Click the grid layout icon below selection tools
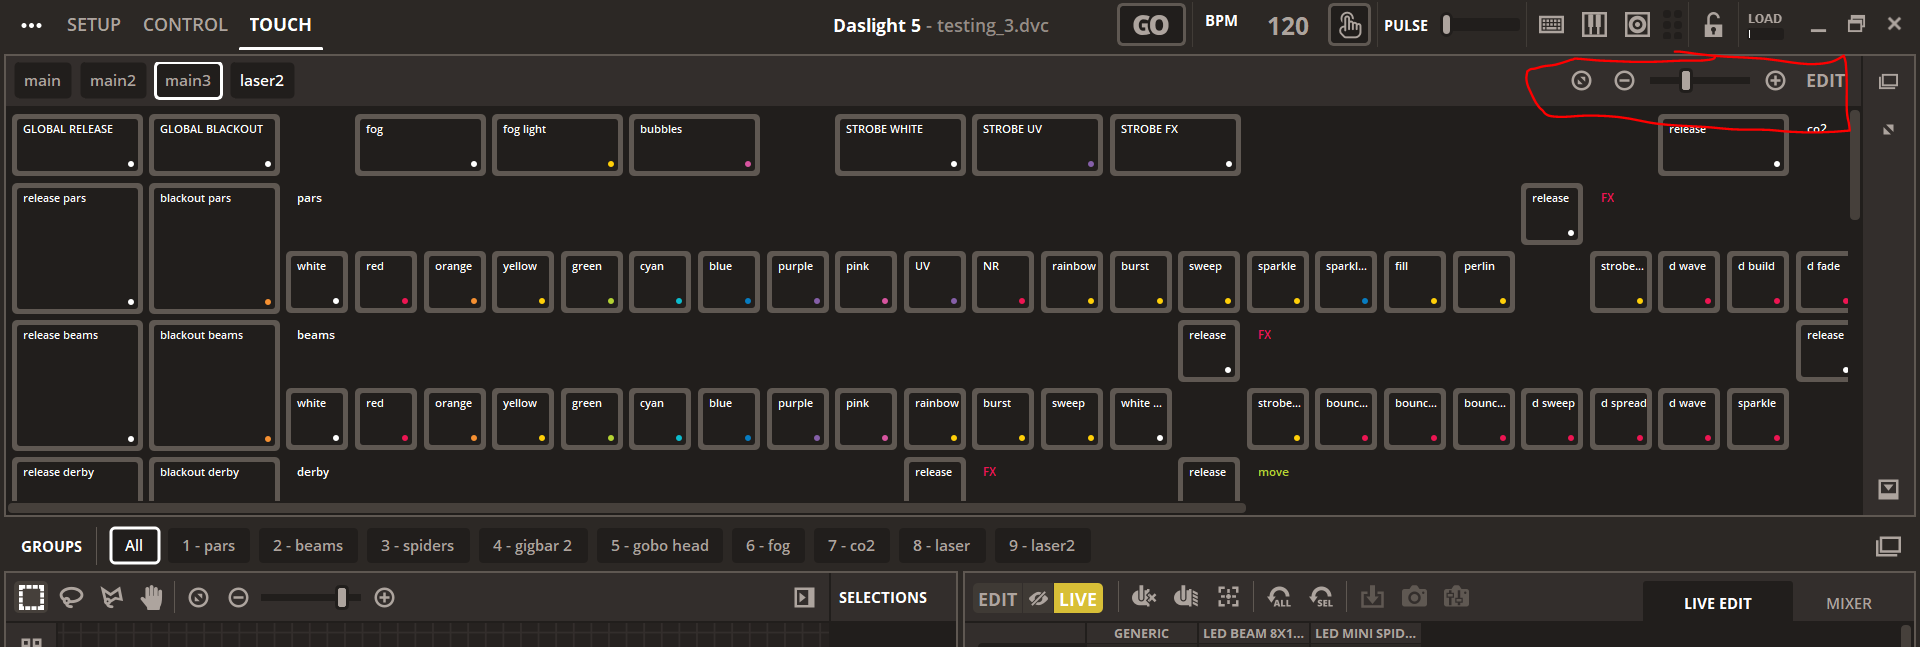The width and height of the screenshot is (1920, 647). tap(31, 641)
